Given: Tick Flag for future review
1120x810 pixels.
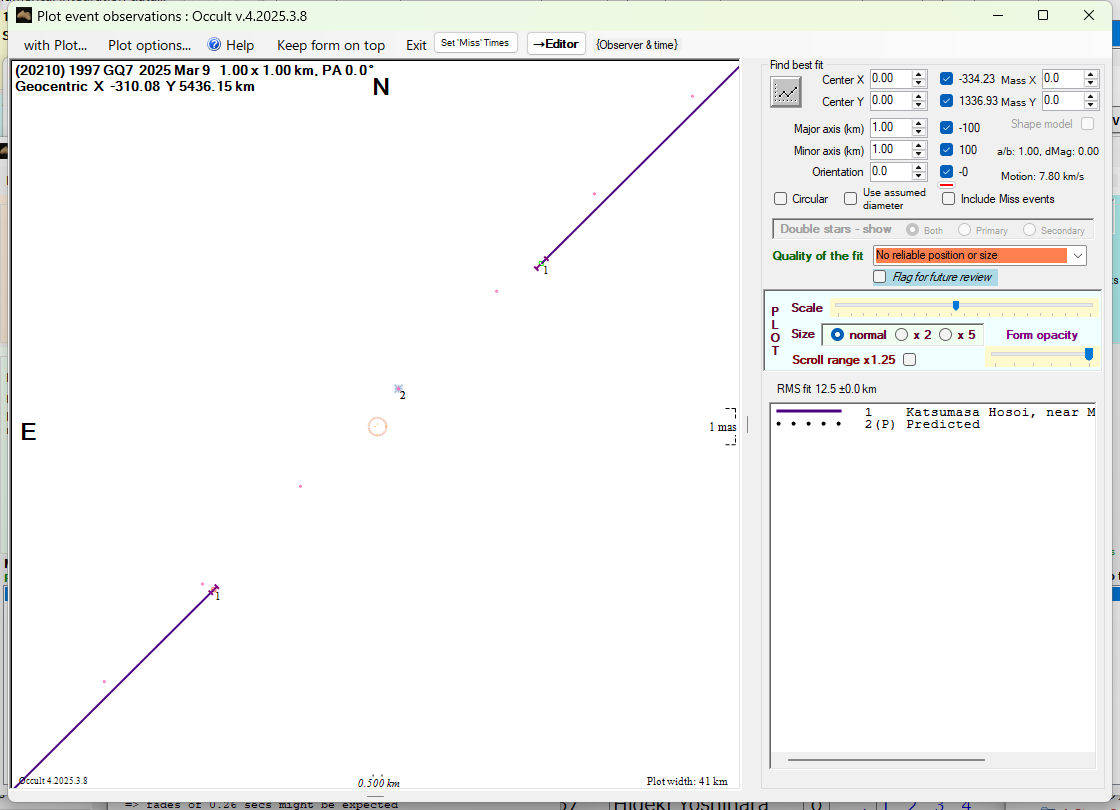Looking at the screenshot, I should tap(880, 277).
